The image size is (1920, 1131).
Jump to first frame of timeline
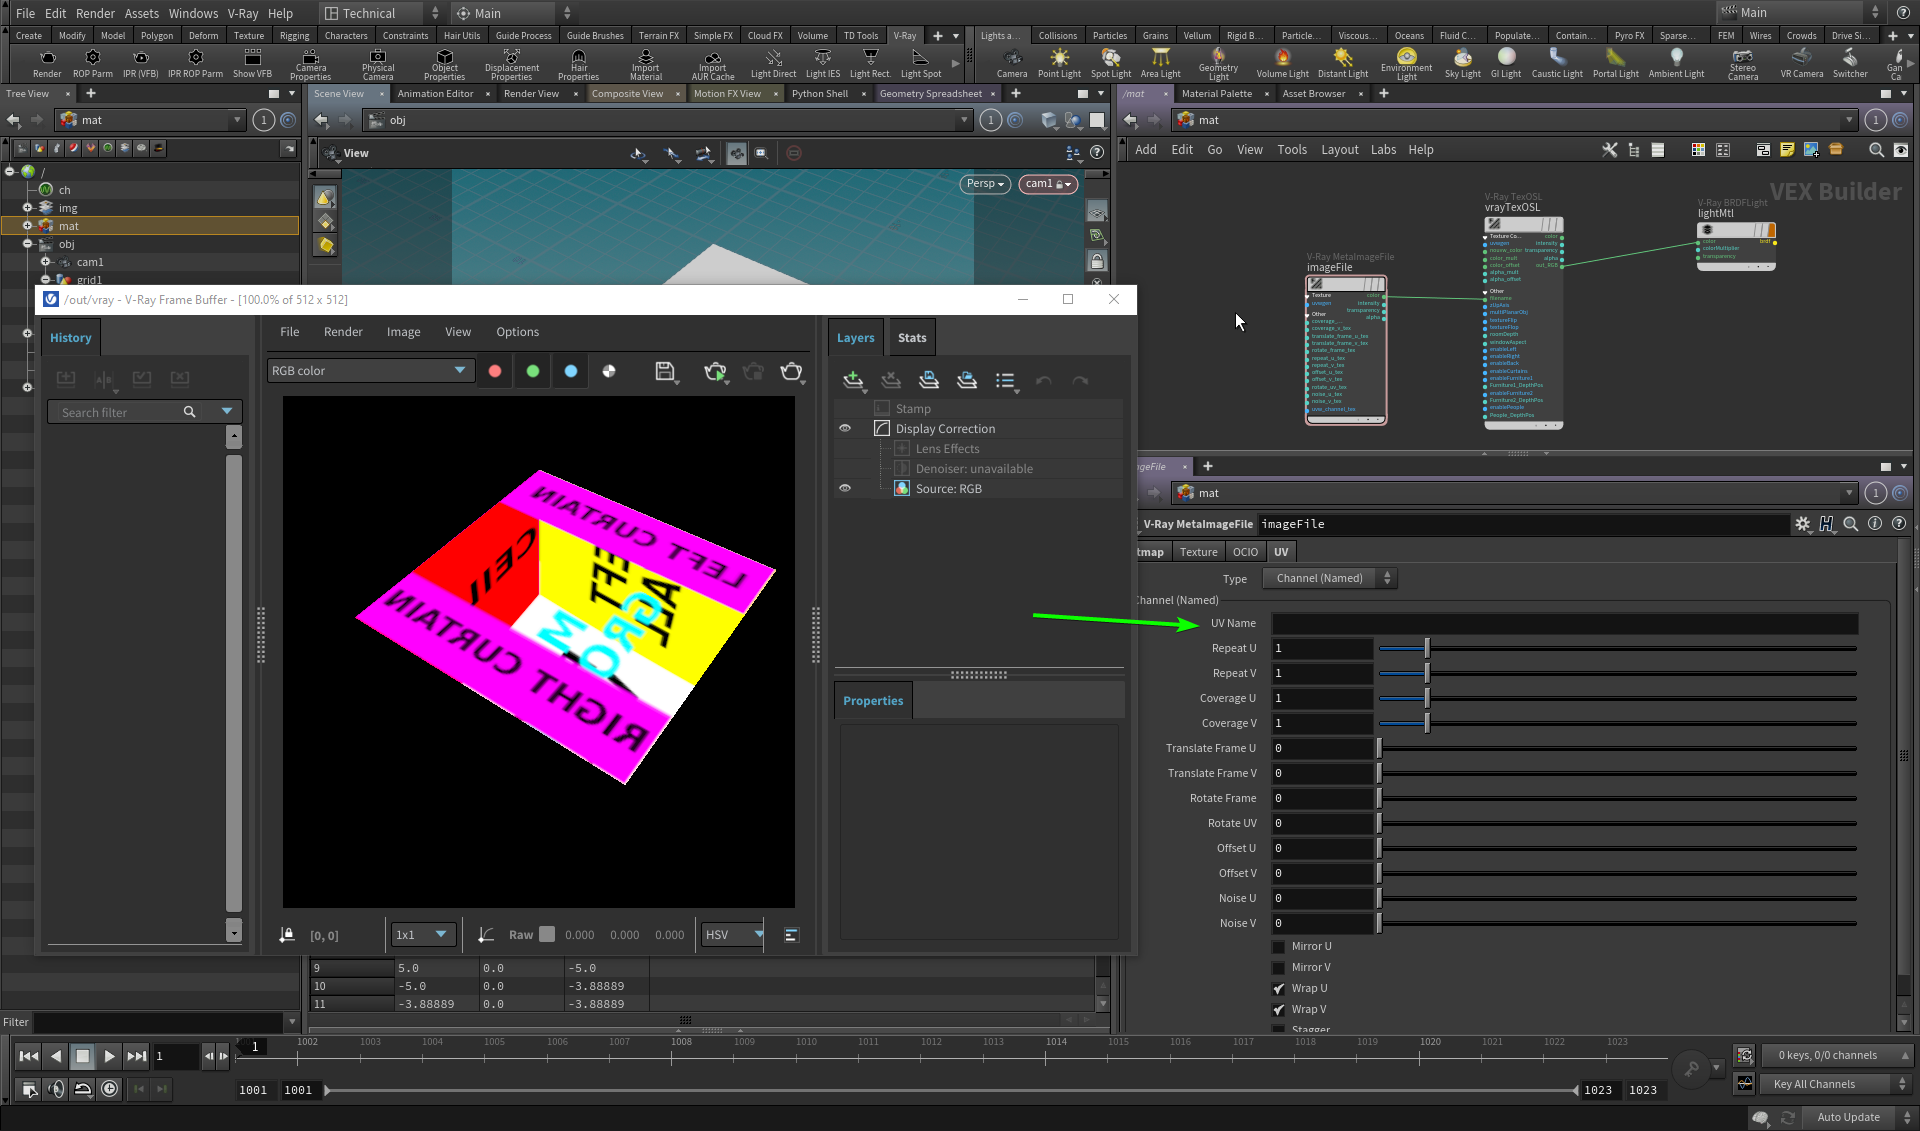click(x=29, y=1056)
